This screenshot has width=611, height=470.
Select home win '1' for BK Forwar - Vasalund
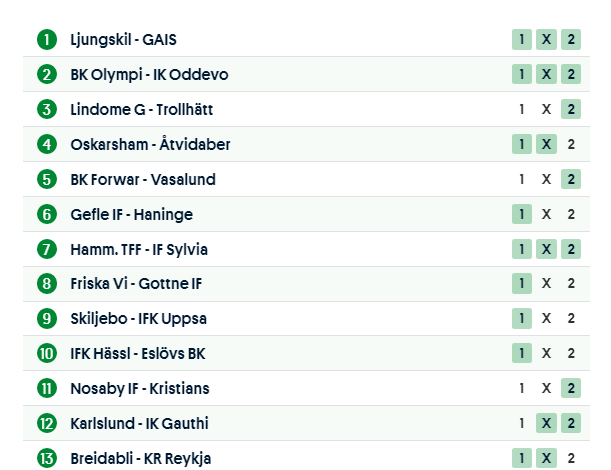521,179
